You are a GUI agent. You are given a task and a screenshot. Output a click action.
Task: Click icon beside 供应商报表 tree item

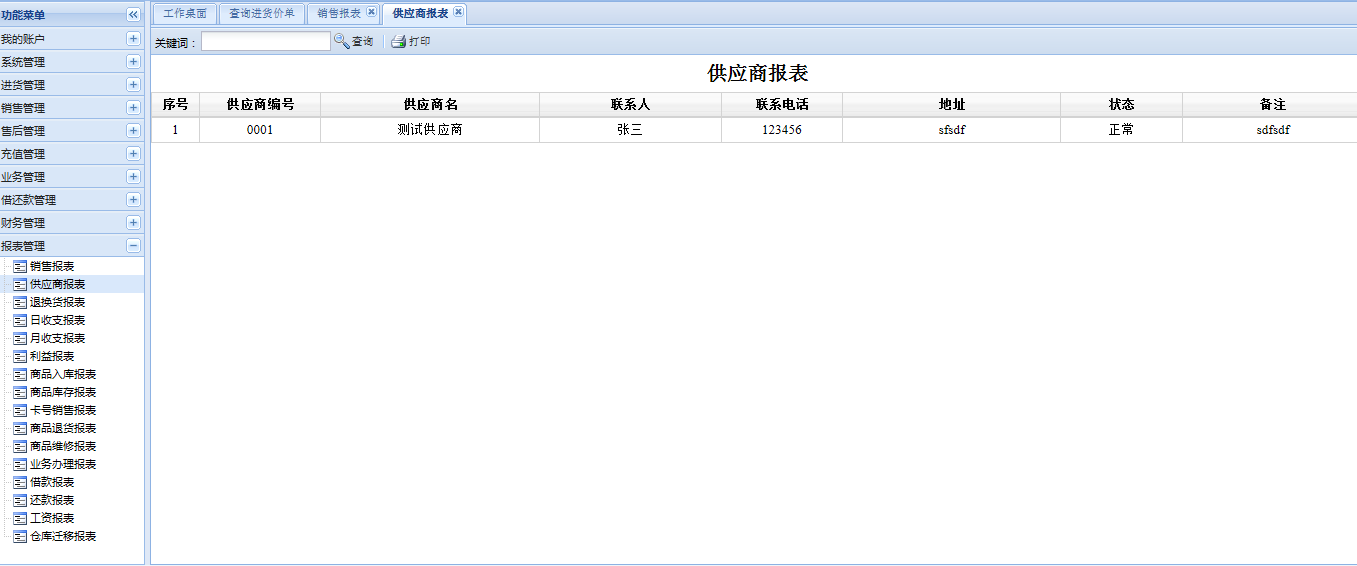[x=20, y=285]
